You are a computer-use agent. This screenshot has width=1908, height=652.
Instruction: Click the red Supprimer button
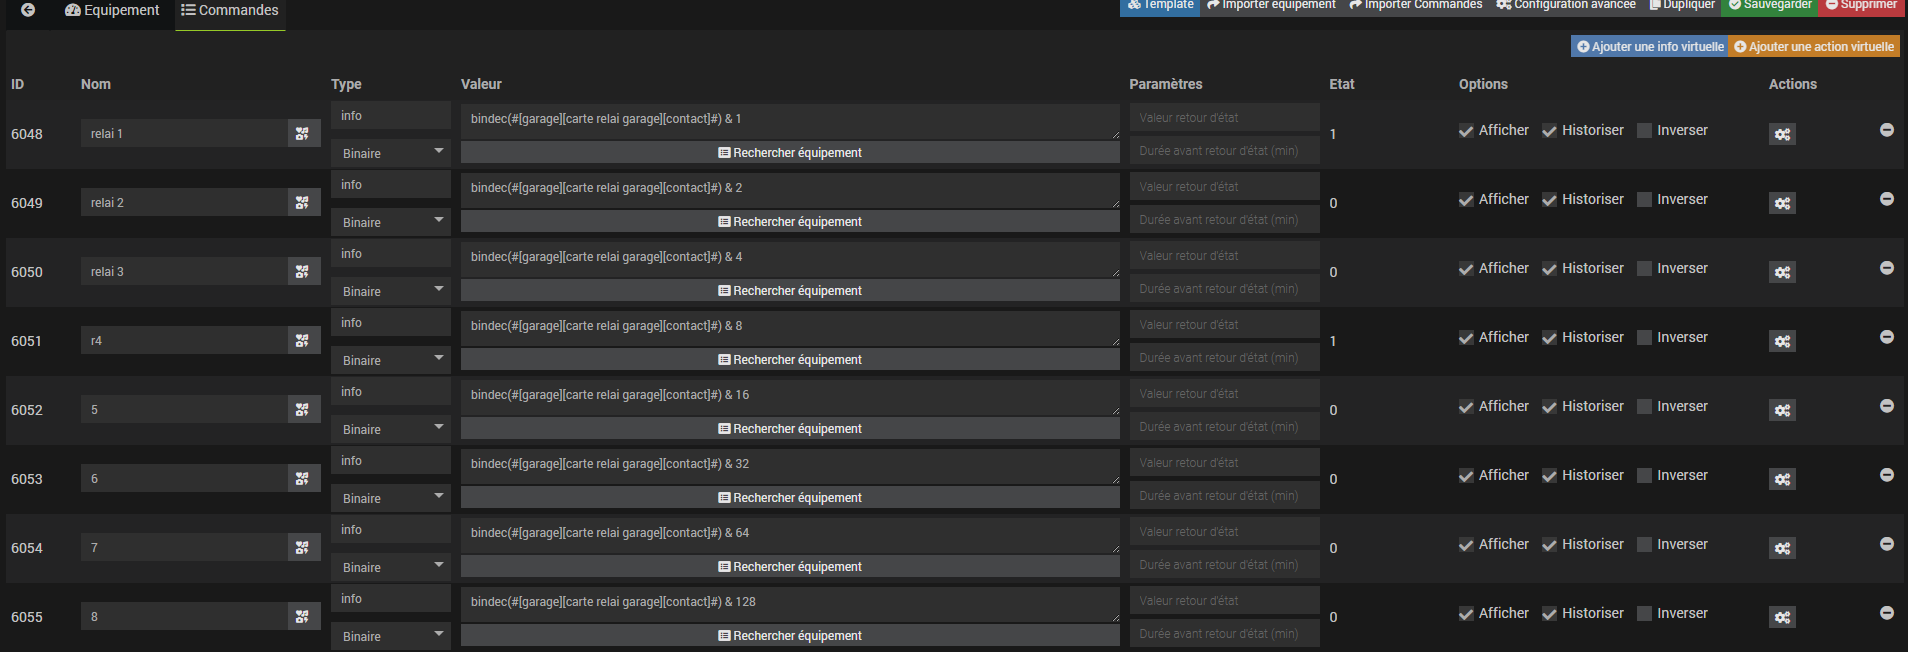(1861, 6)
